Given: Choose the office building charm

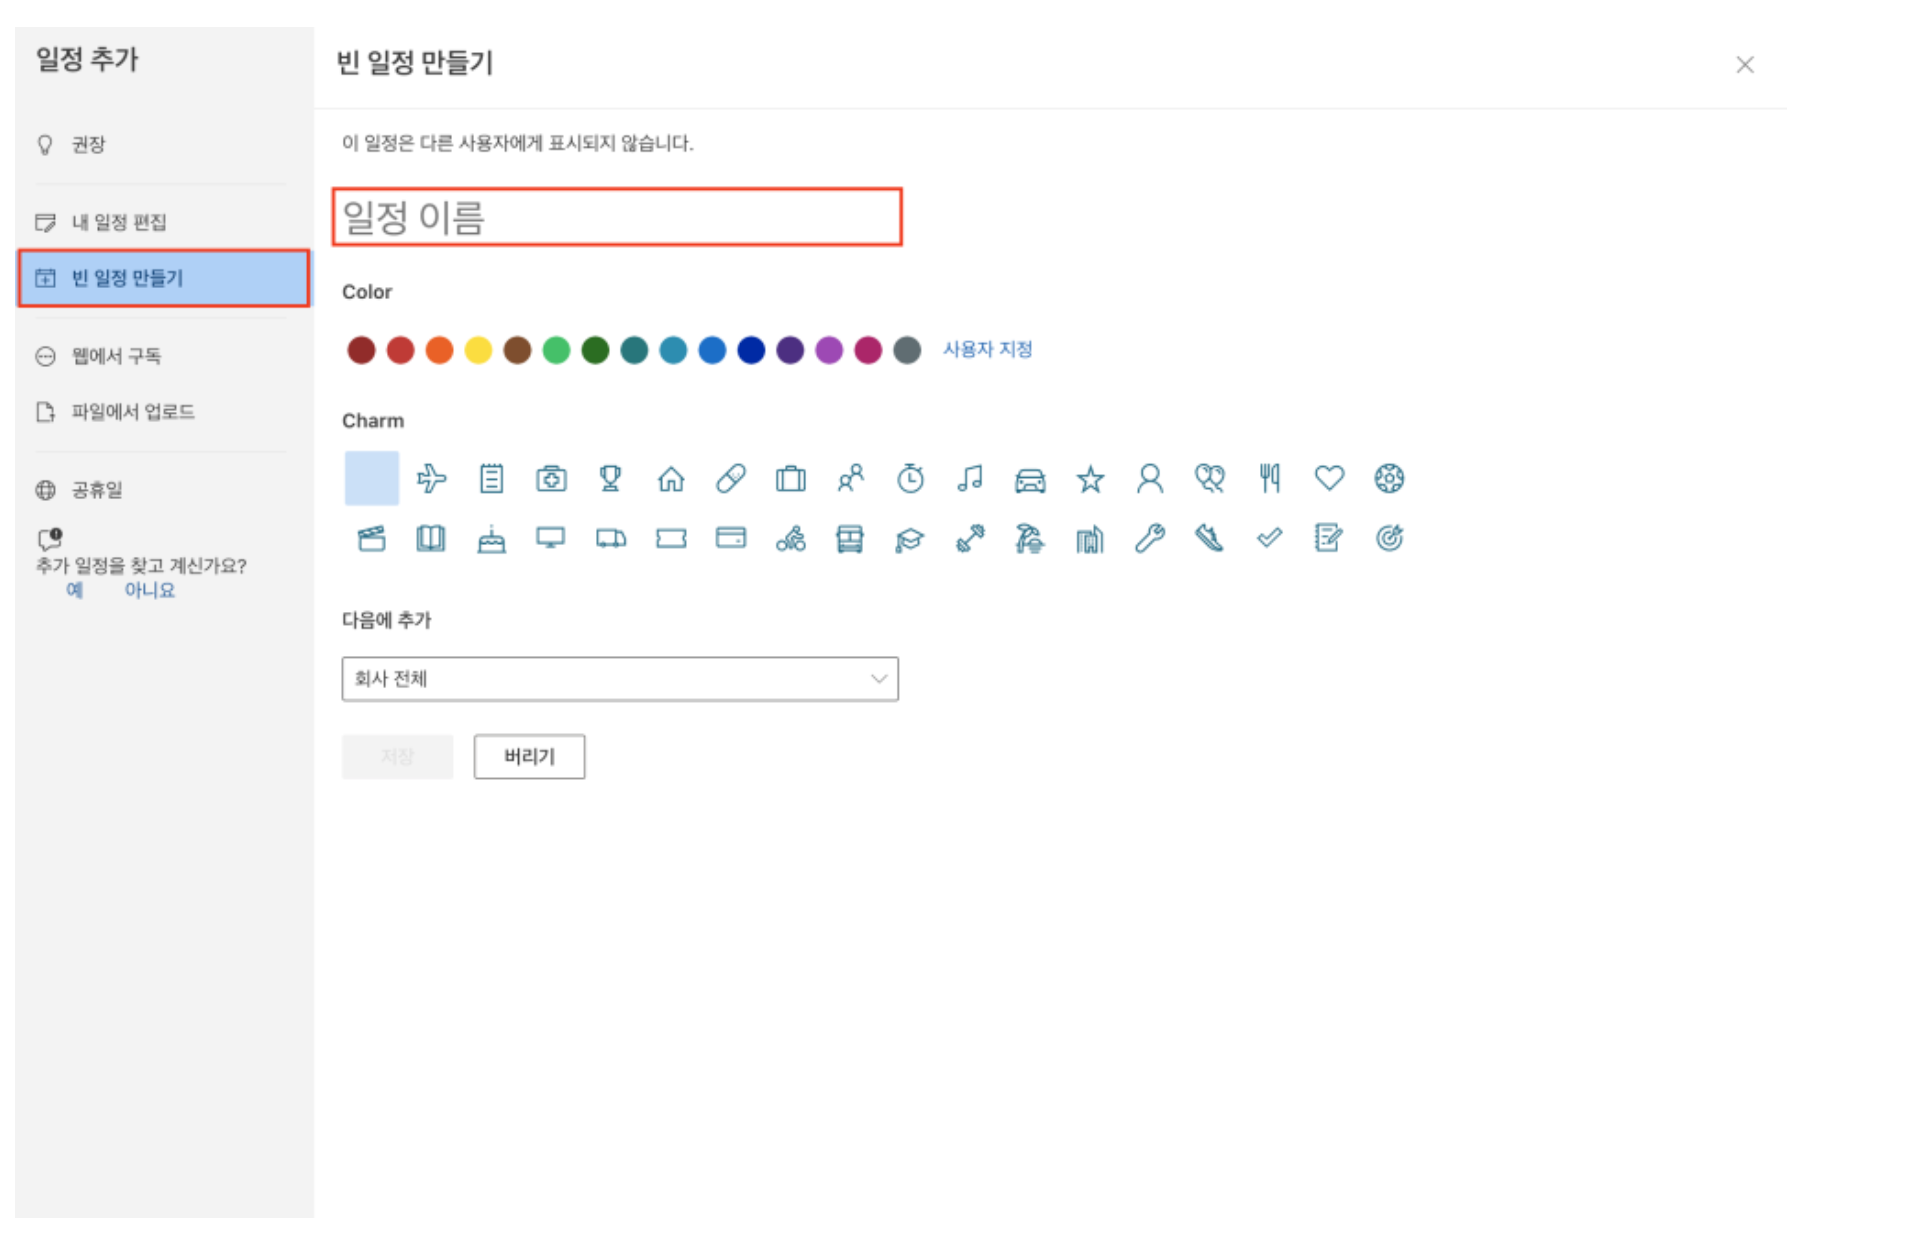Looking at the screenshot, I should click(x=1090, y=539).
